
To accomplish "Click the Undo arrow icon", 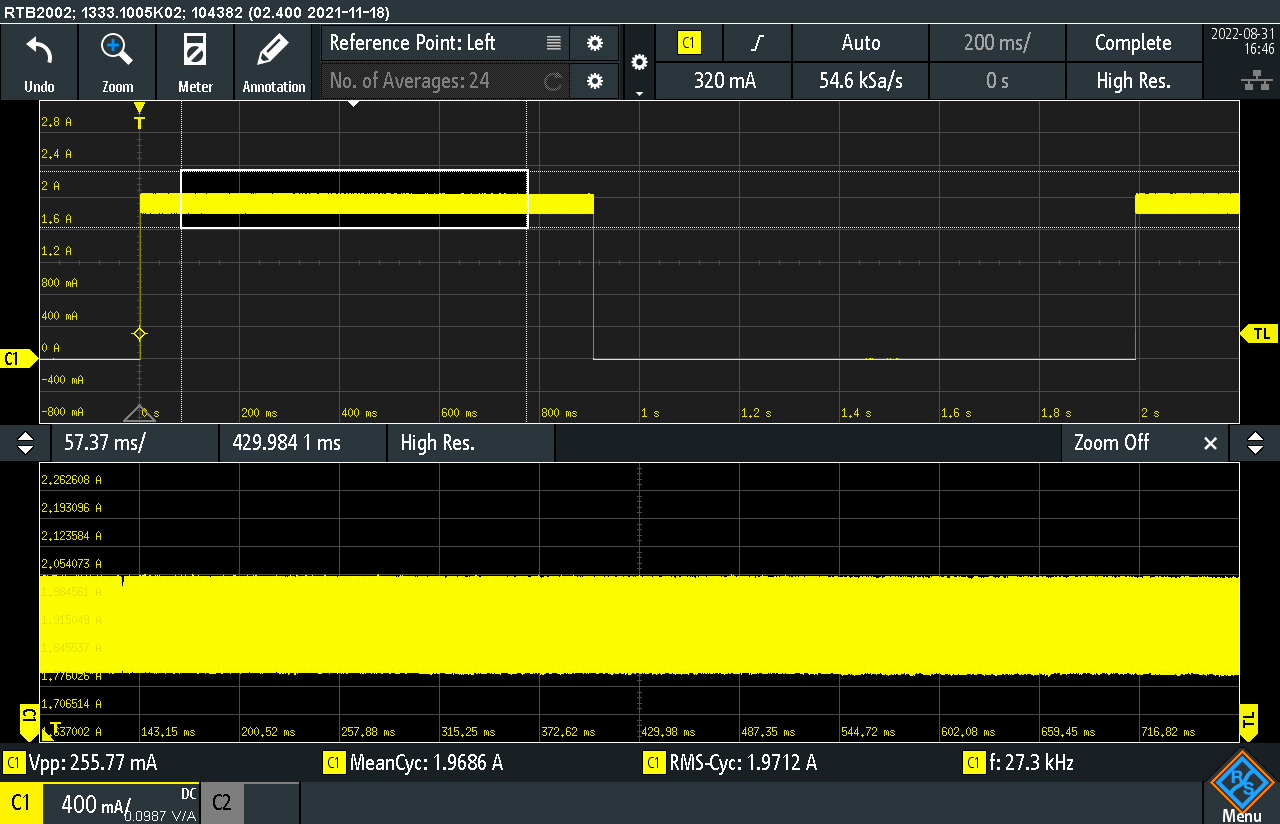I will (x=39, y=50).
